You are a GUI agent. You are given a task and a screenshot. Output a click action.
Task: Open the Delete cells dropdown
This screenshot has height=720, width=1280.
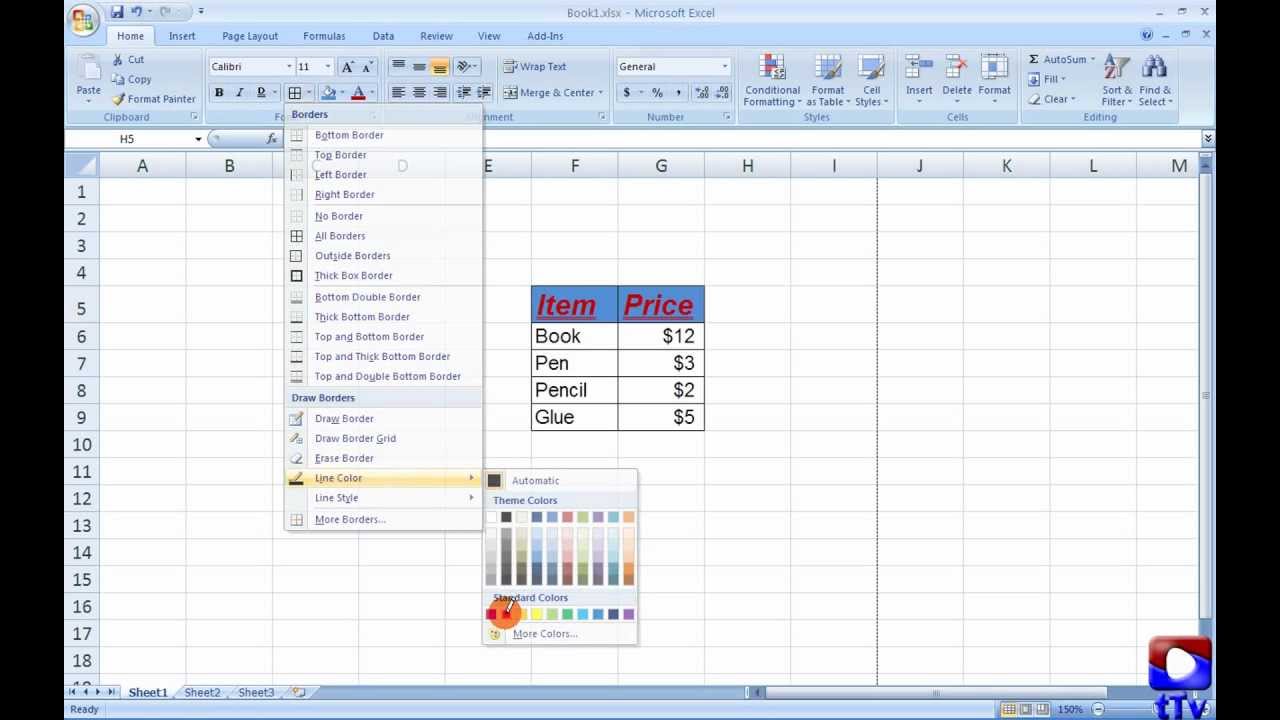[957, 101]
